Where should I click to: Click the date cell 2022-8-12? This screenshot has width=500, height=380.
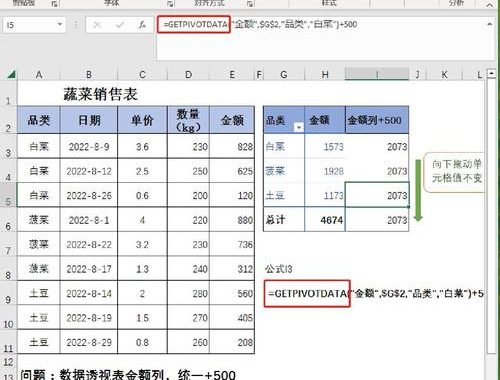click(x=89, y=171)
